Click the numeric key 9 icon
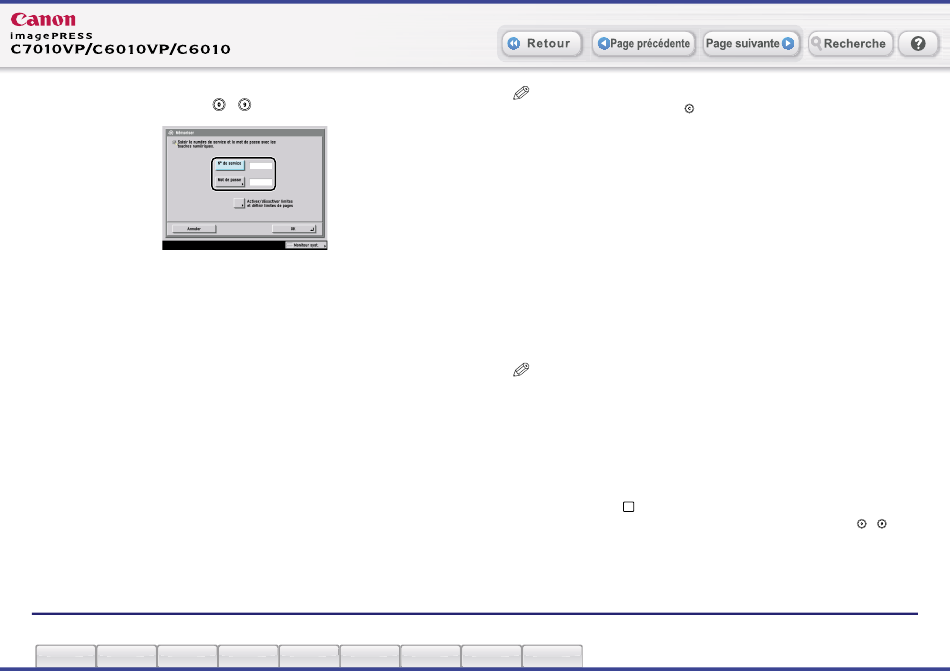Screen dimensions: 950x671 pos(244,105)
